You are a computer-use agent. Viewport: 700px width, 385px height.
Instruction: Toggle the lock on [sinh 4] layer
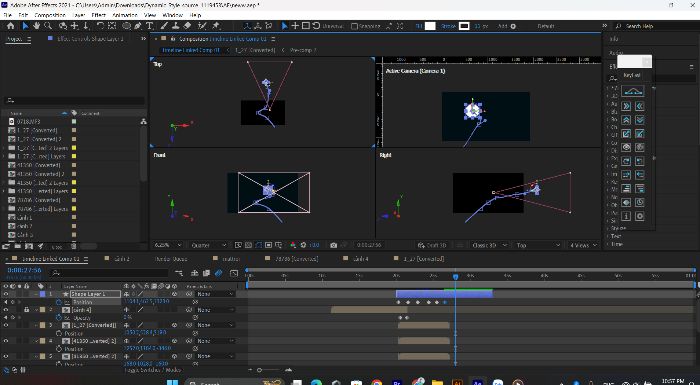pos(27,310)
